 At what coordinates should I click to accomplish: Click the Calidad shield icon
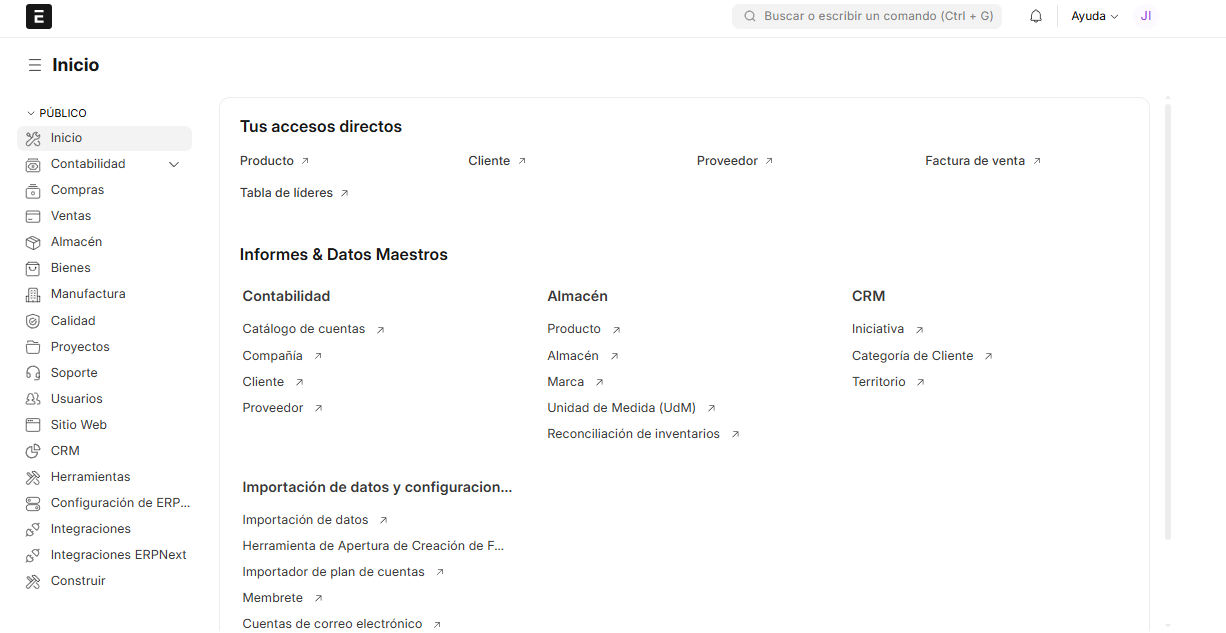tap(33, 321)
